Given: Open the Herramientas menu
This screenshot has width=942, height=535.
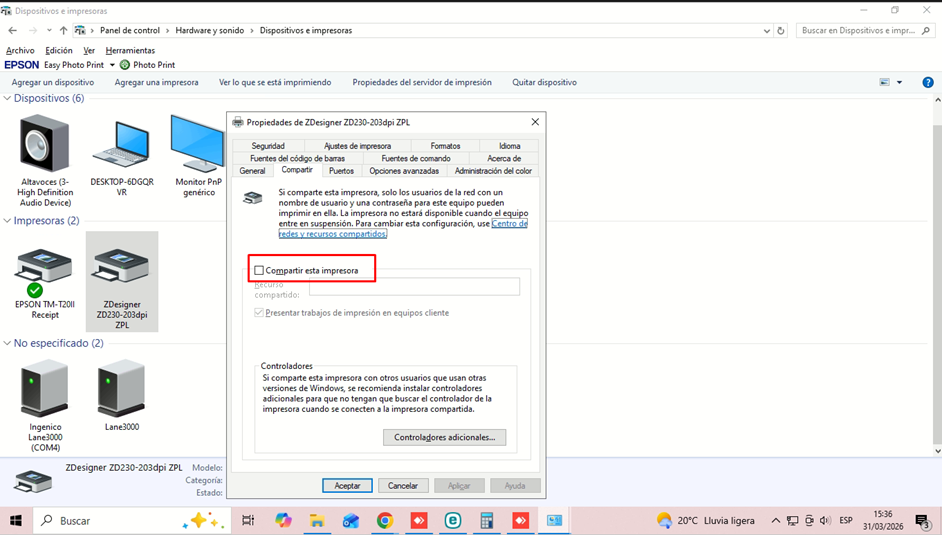Looking at the screenshot, I should 130,50.
